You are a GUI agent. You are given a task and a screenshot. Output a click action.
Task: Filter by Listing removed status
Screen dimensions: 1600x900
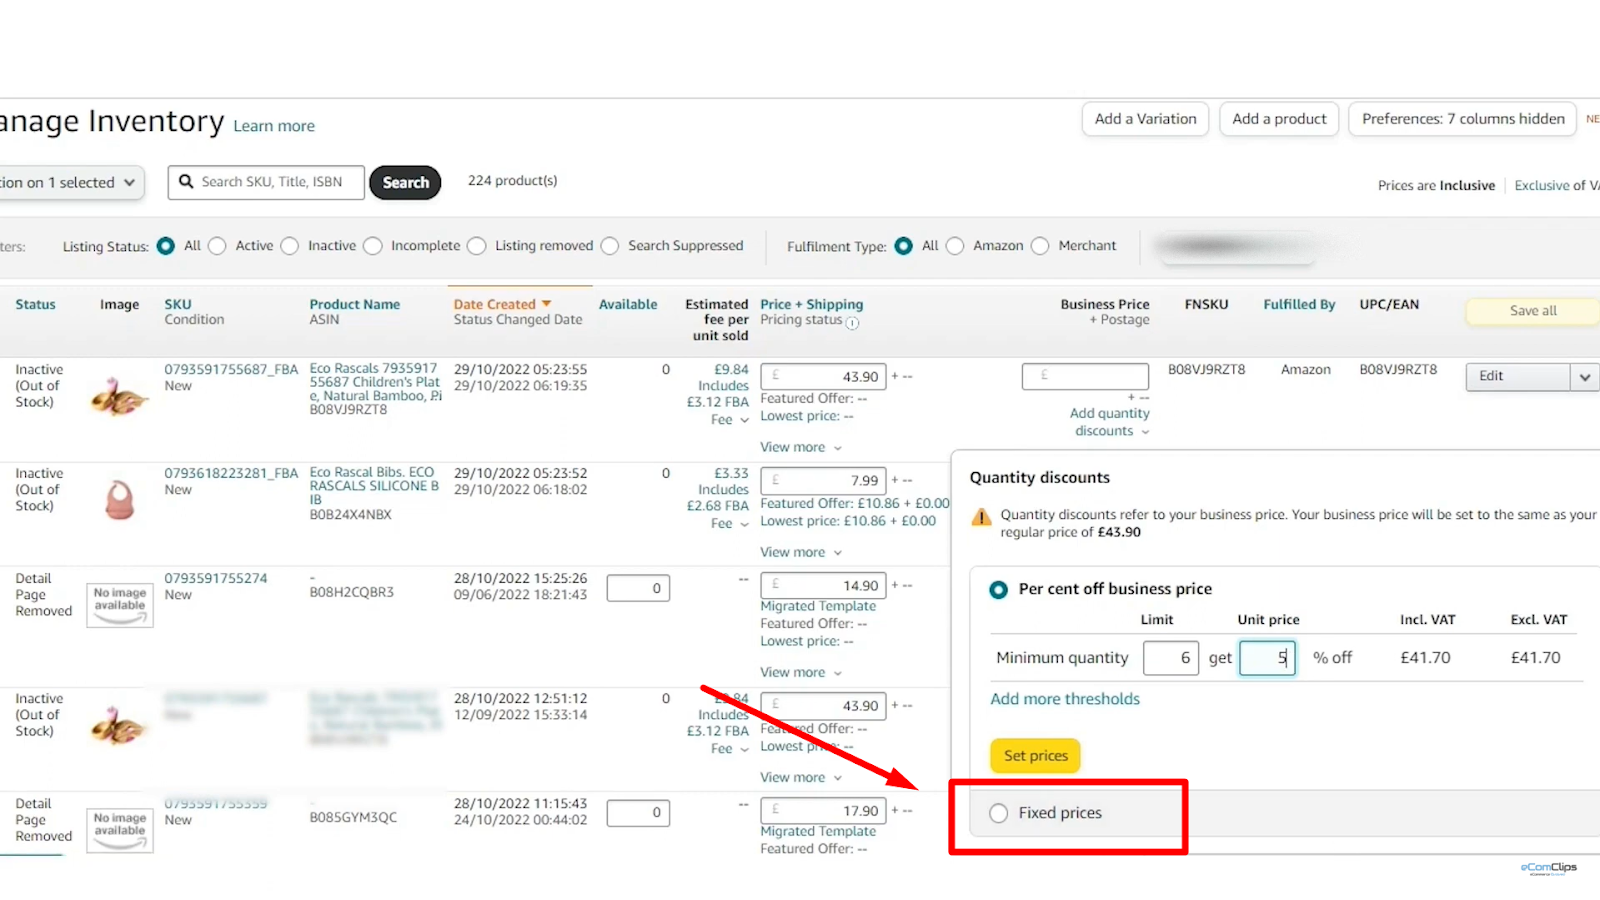(x=477, y=246)
